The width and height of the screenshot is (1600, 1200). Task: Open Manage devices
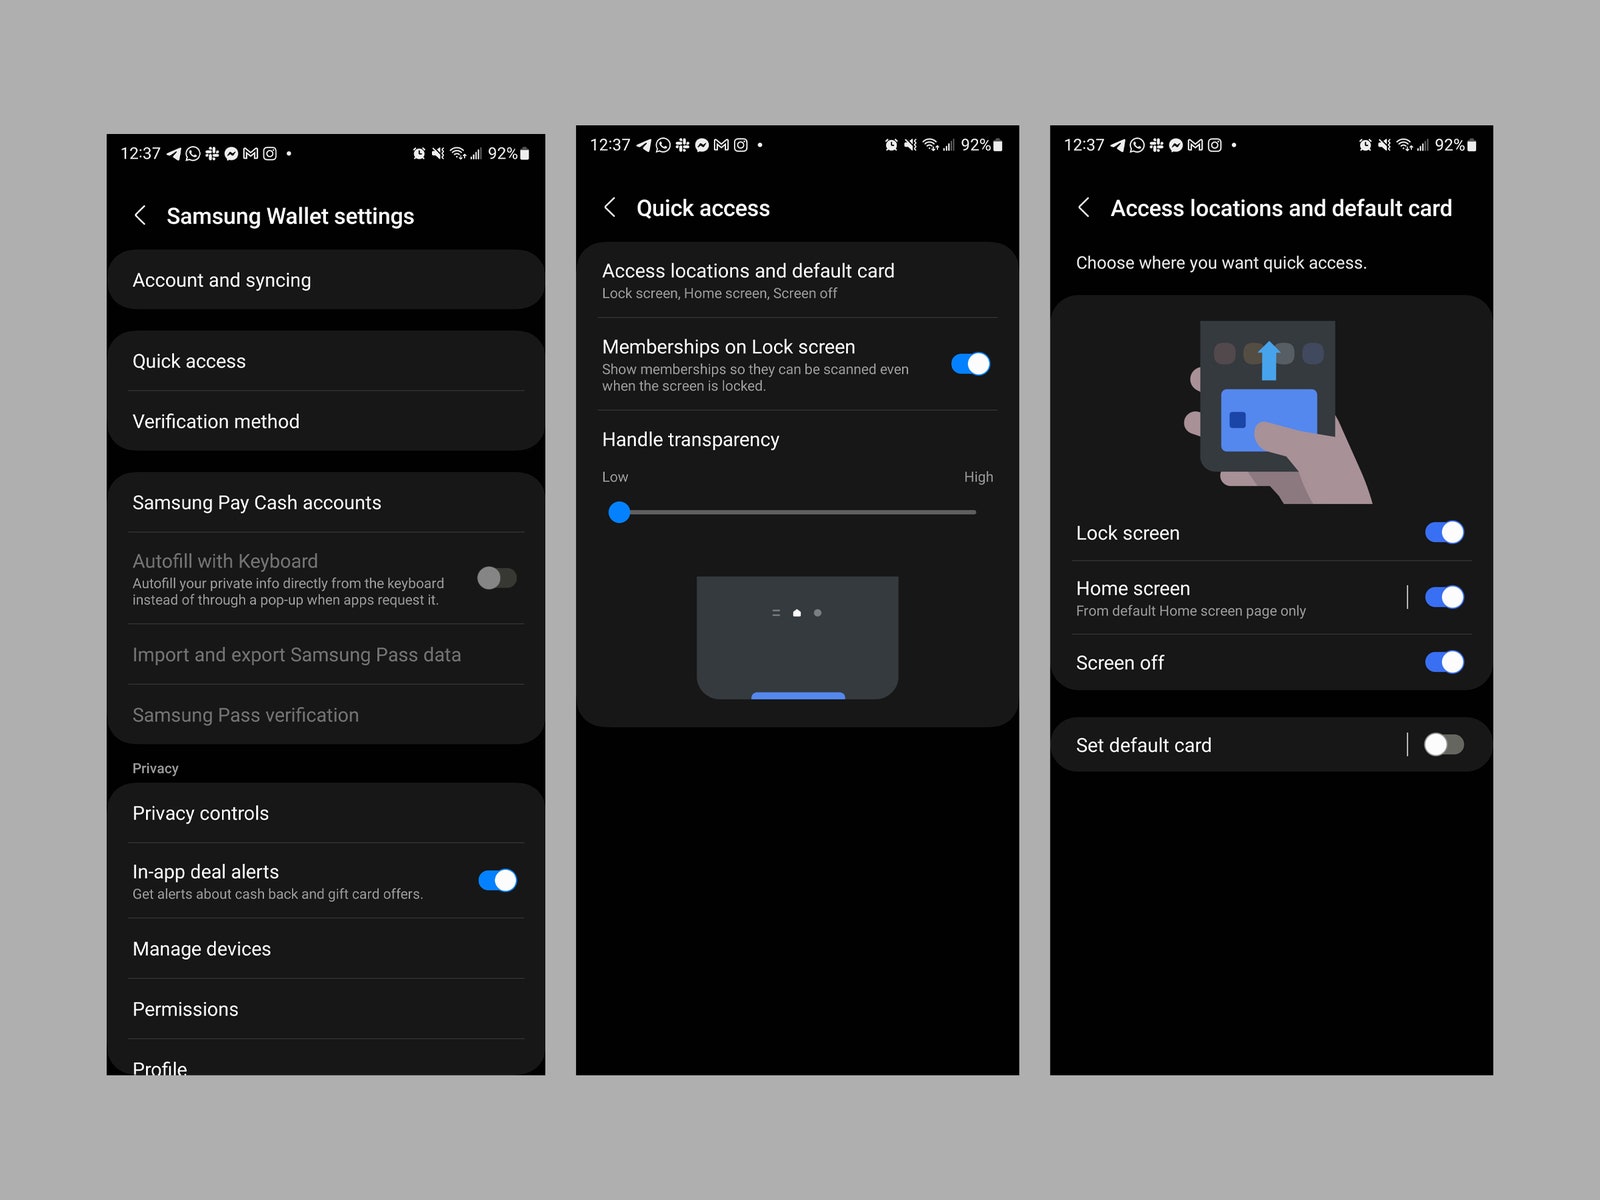tap(326, 949)
